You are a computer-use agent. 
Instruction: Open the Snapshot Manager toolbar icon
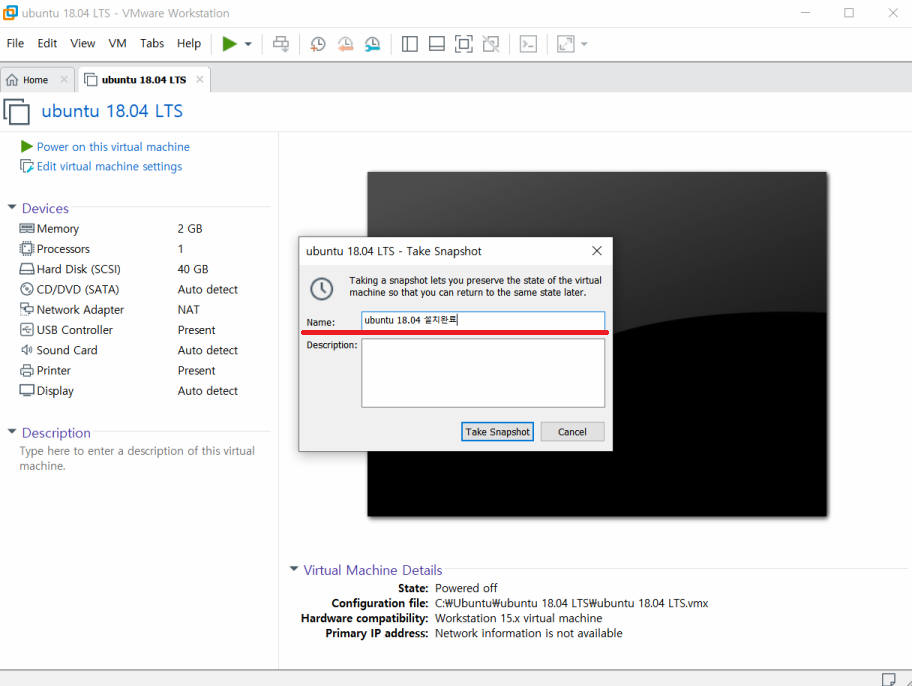click(x=373, y=44)
